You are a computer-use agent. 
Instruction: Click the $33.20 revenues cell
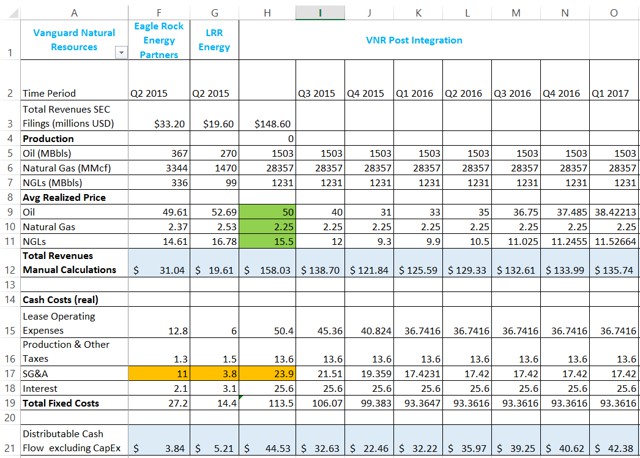[x=159, y=116]
